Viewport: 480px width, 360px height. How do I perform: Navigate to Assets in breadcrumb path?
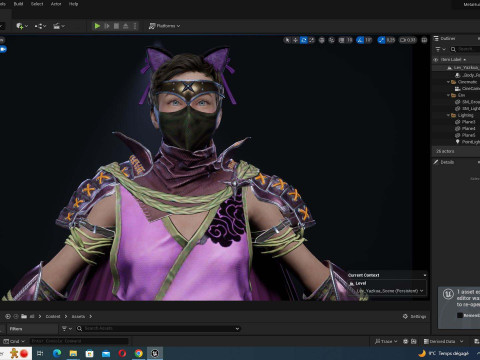(78, 316)
